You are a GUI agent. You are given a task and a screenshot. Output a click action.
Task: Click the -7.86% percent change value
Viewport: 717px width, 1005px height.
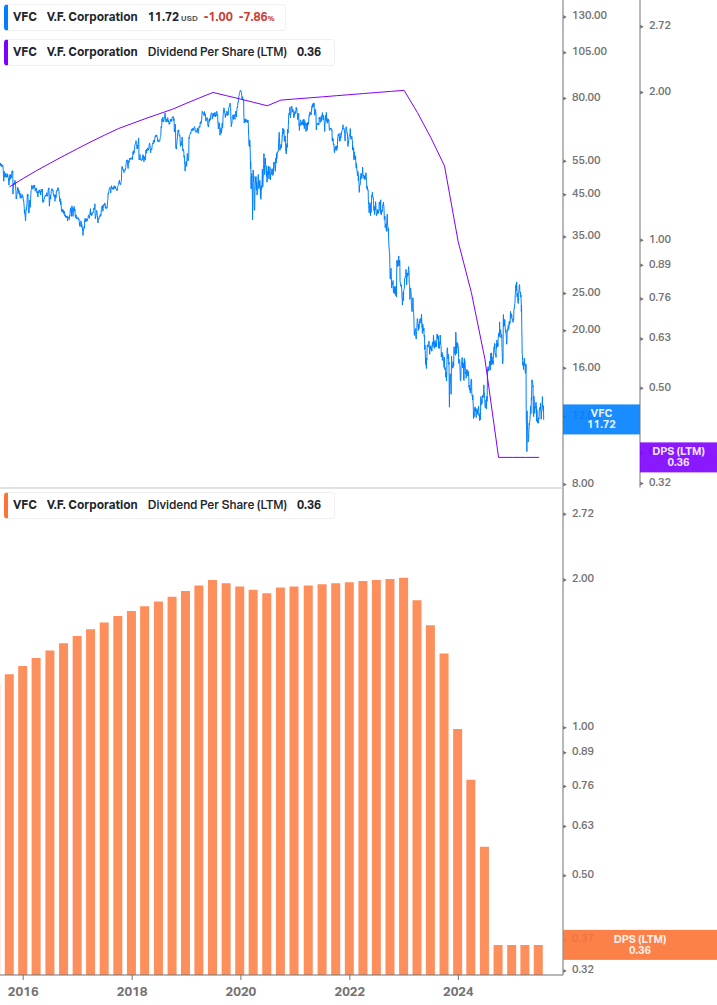(x=256, y=17)
